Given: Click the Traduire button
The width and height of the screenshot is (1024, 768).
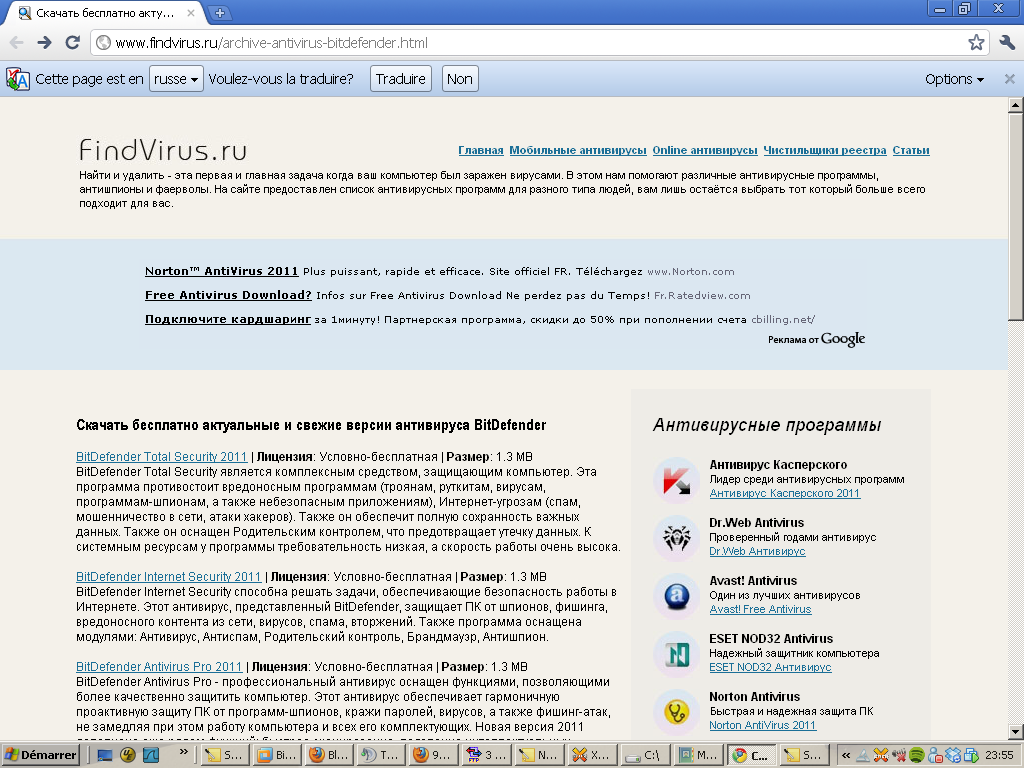Looking at the screenshot, I should coord(400,79).
